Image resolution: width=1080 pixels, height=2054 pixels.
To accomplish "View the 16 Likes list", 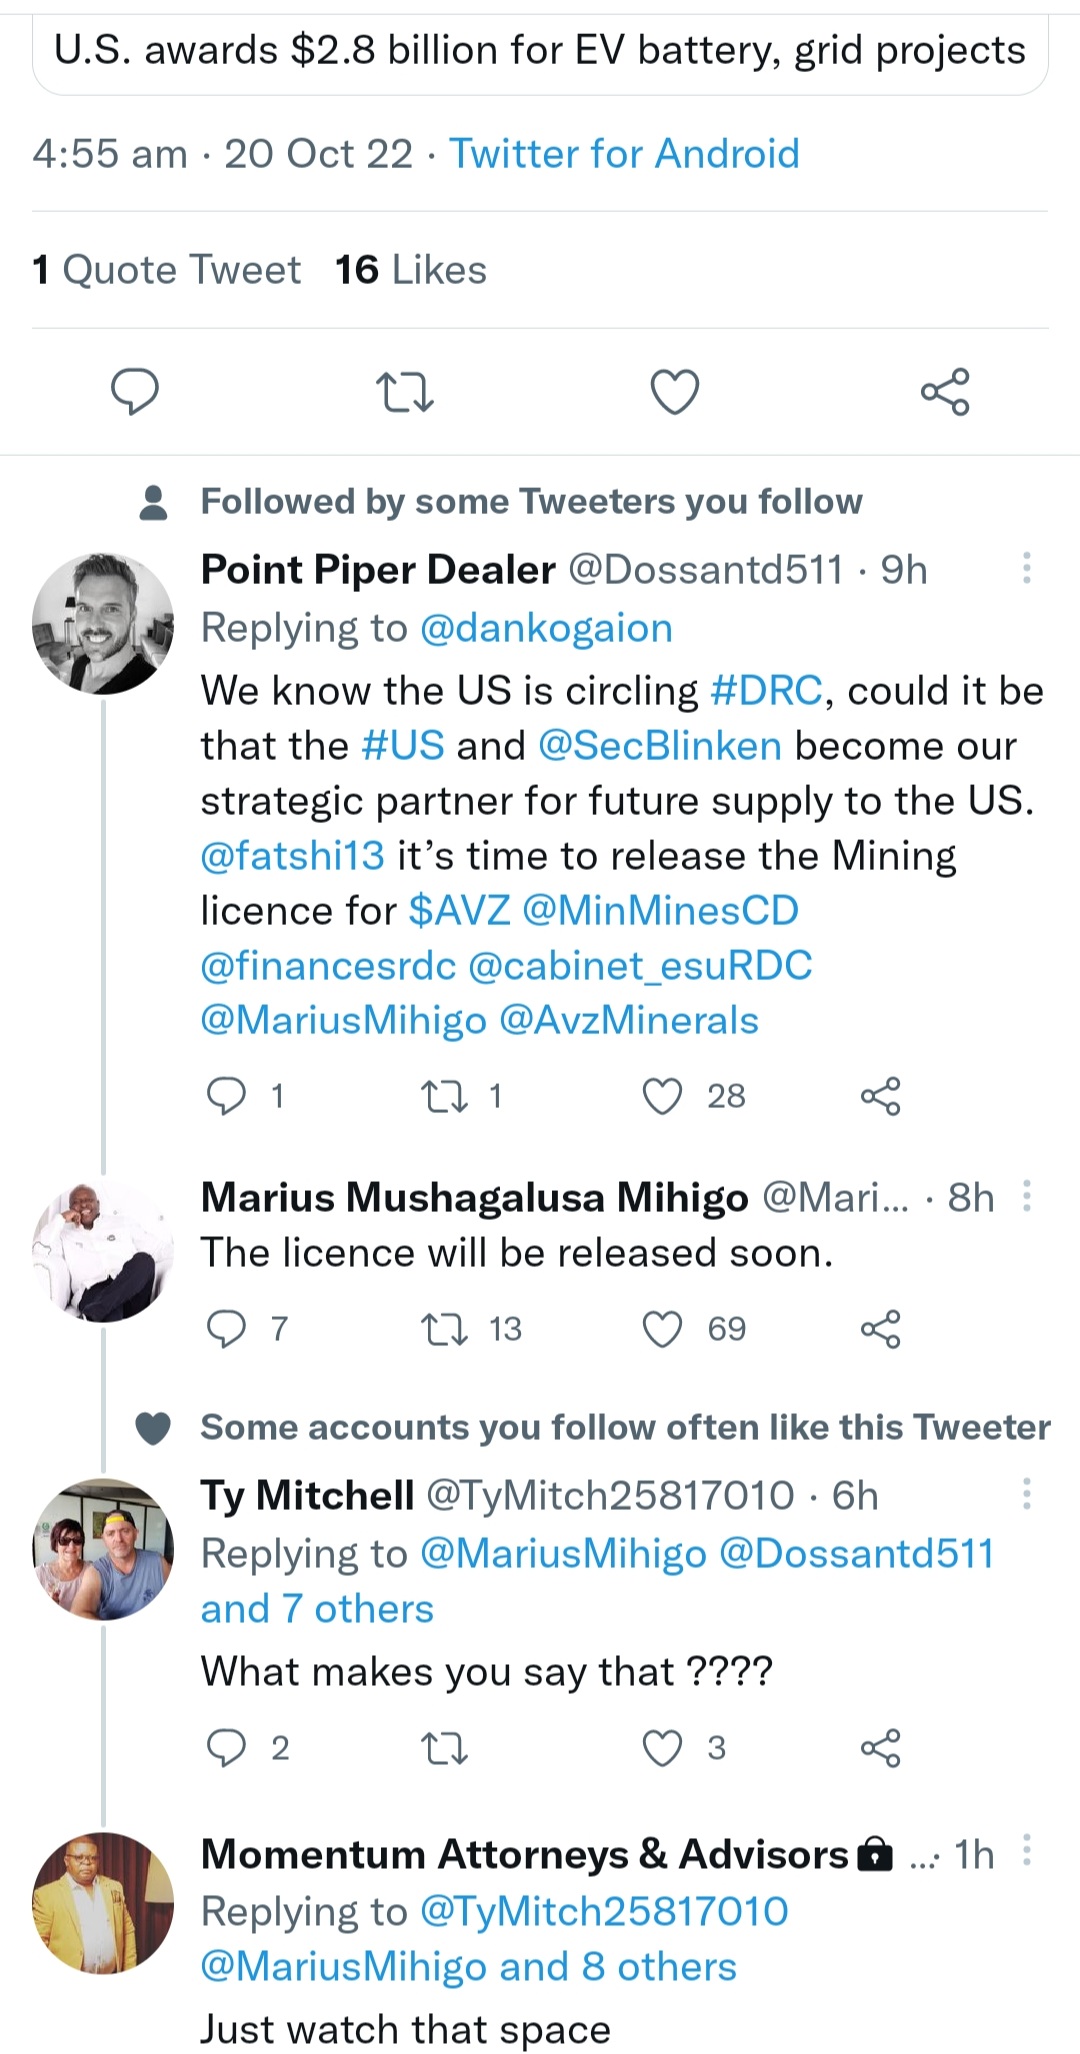I will pyautogui.click(x=411, y=270).
